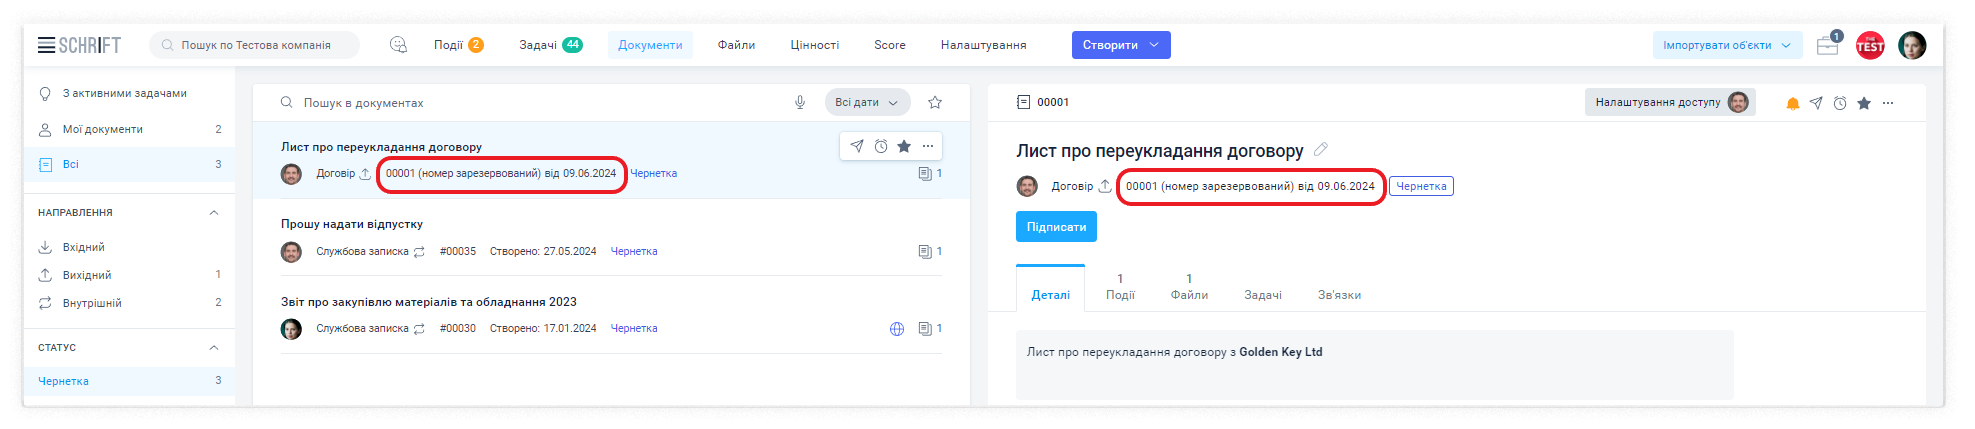Toggle the favorite star on the first list document
Screen dimensions: 1975x429
coord(904,146)
